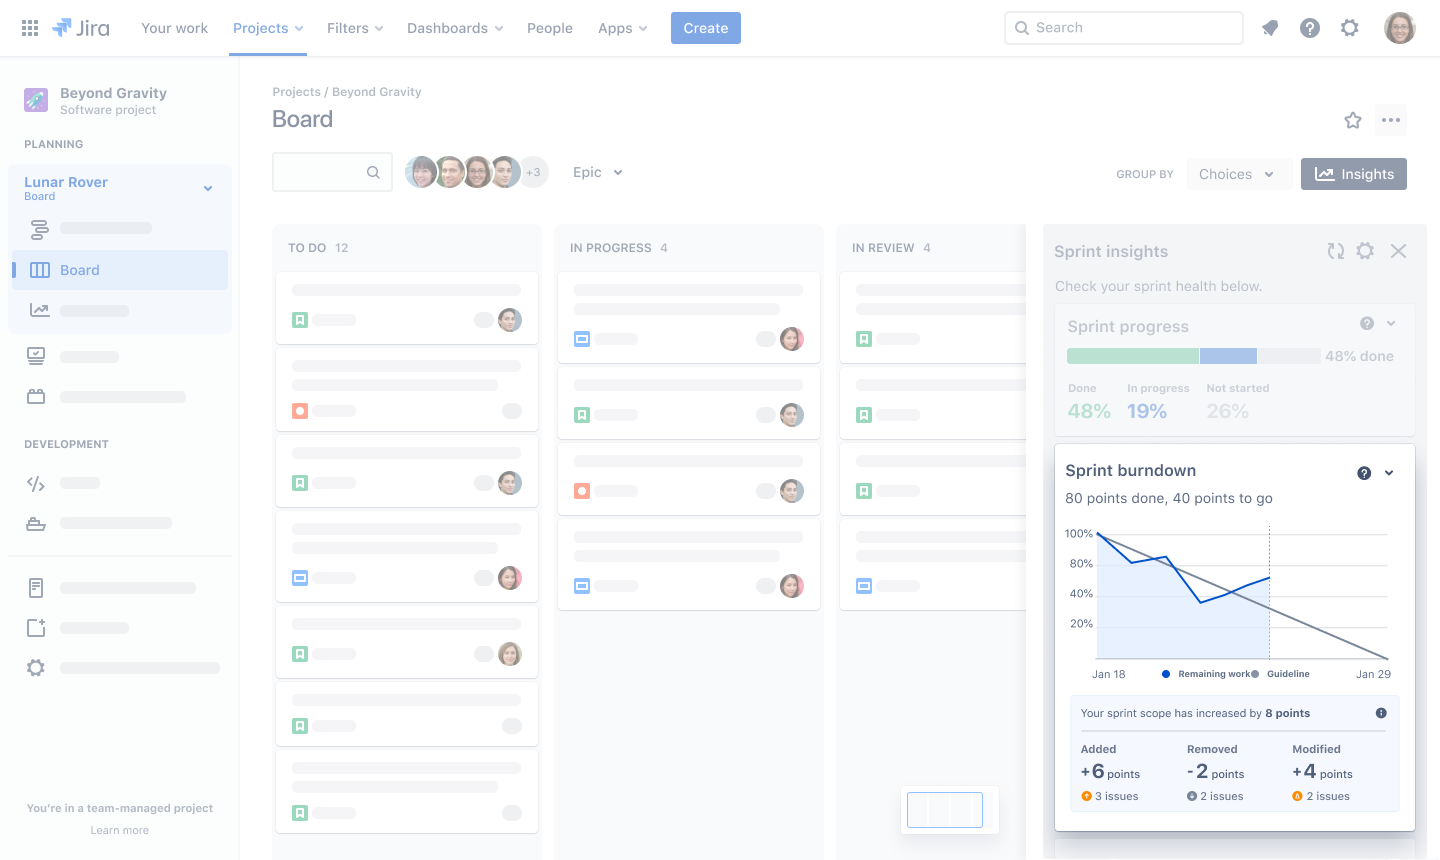
Task: Open the roadmap icon in sidebar
Action: click(x=39, y=229)
